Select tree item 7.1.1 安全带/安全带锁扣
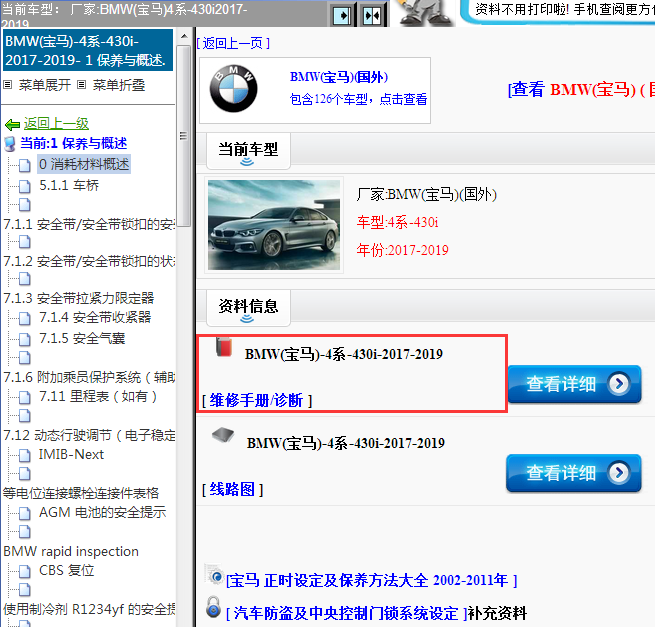 [89, 224]
